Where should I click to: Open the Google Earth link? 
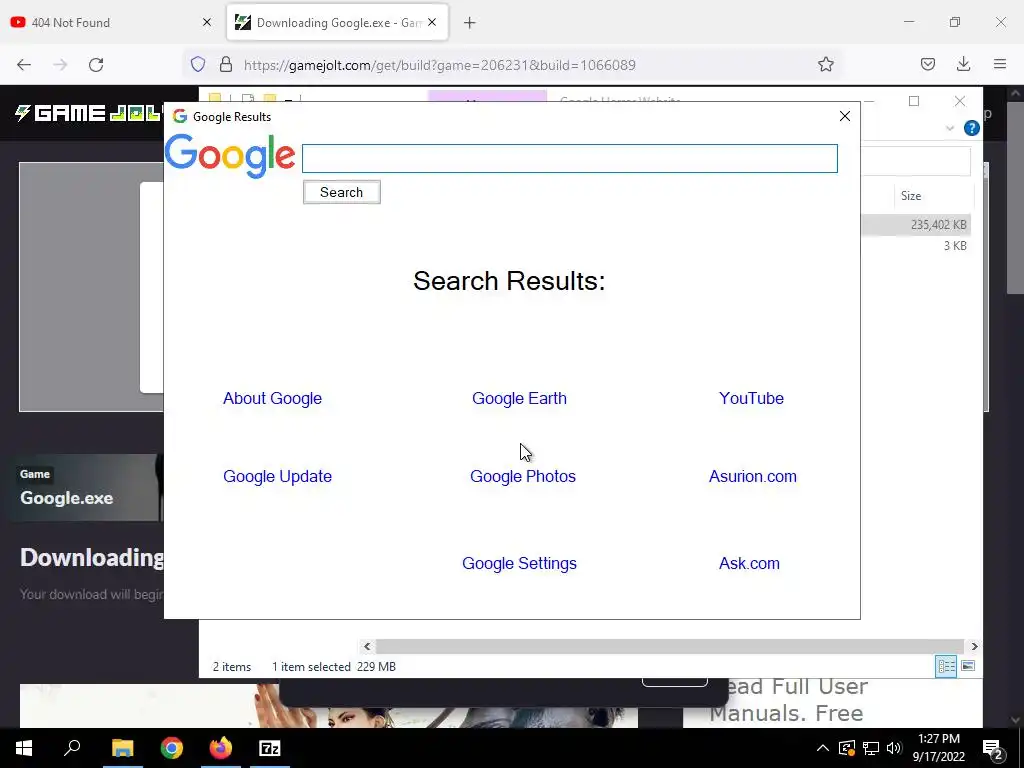point(519,398)
